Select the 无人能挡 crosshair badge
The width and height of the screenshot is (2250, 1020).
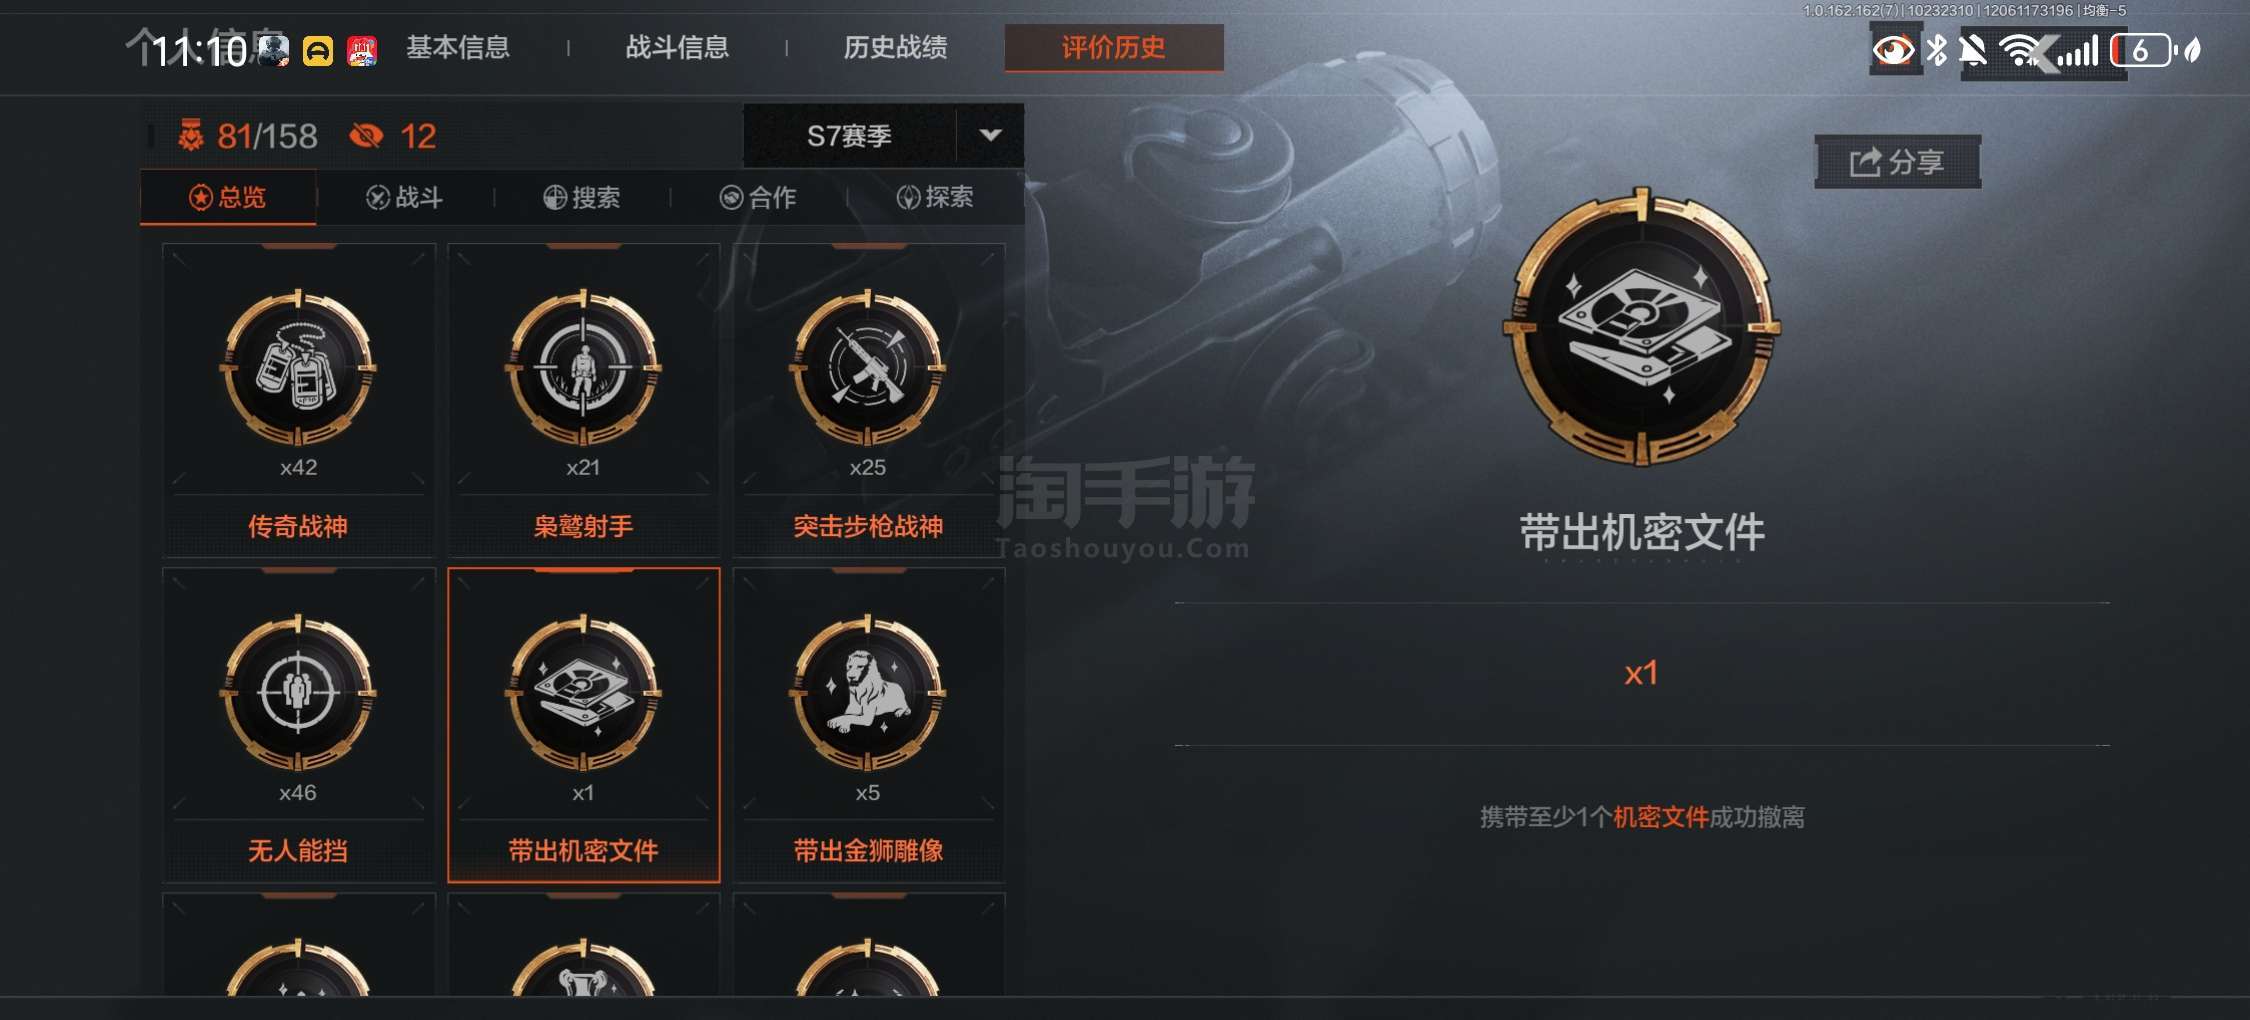[298, 725]
